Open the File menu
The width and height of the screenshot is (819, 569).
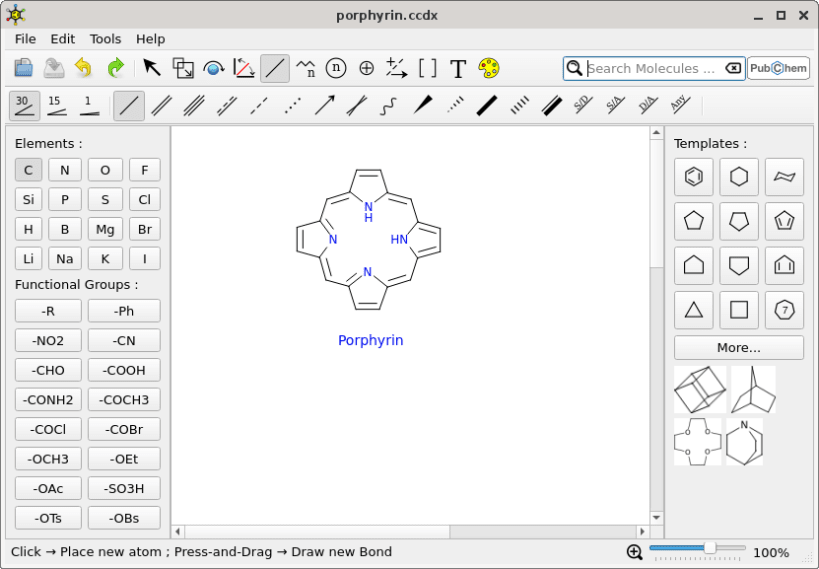25,39
